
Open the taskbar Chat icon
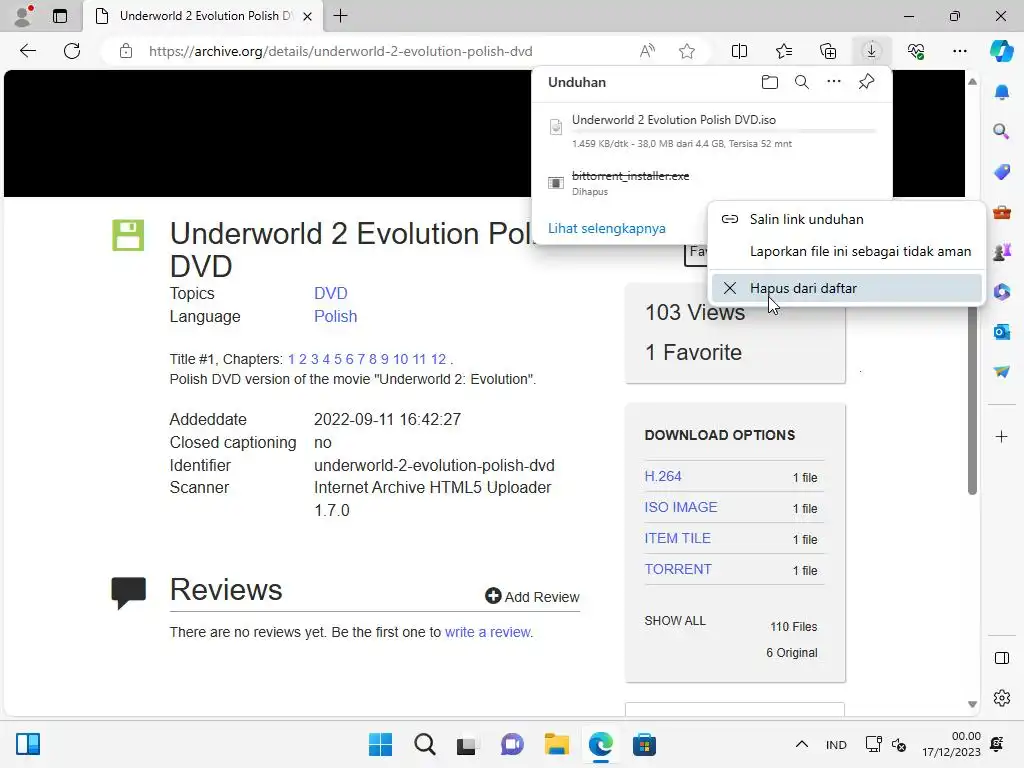coord(512,744)
